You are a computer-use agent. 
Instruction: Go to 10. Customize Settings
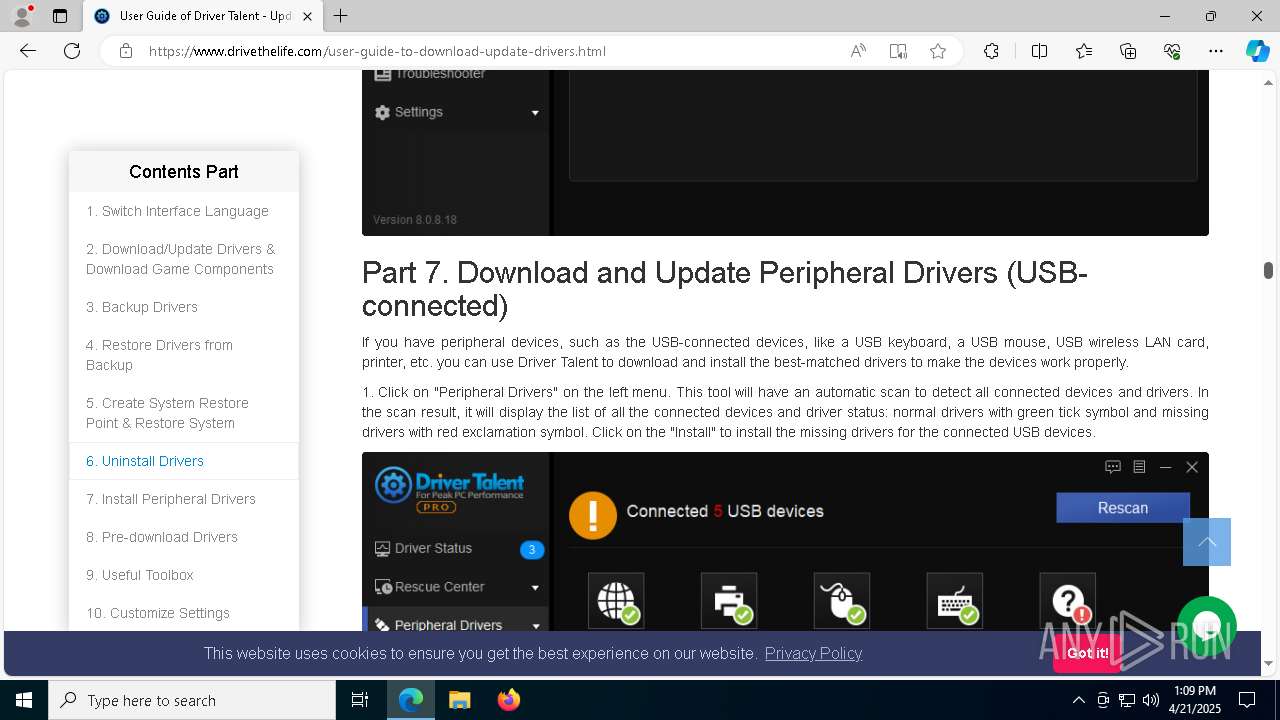[158, 613]
